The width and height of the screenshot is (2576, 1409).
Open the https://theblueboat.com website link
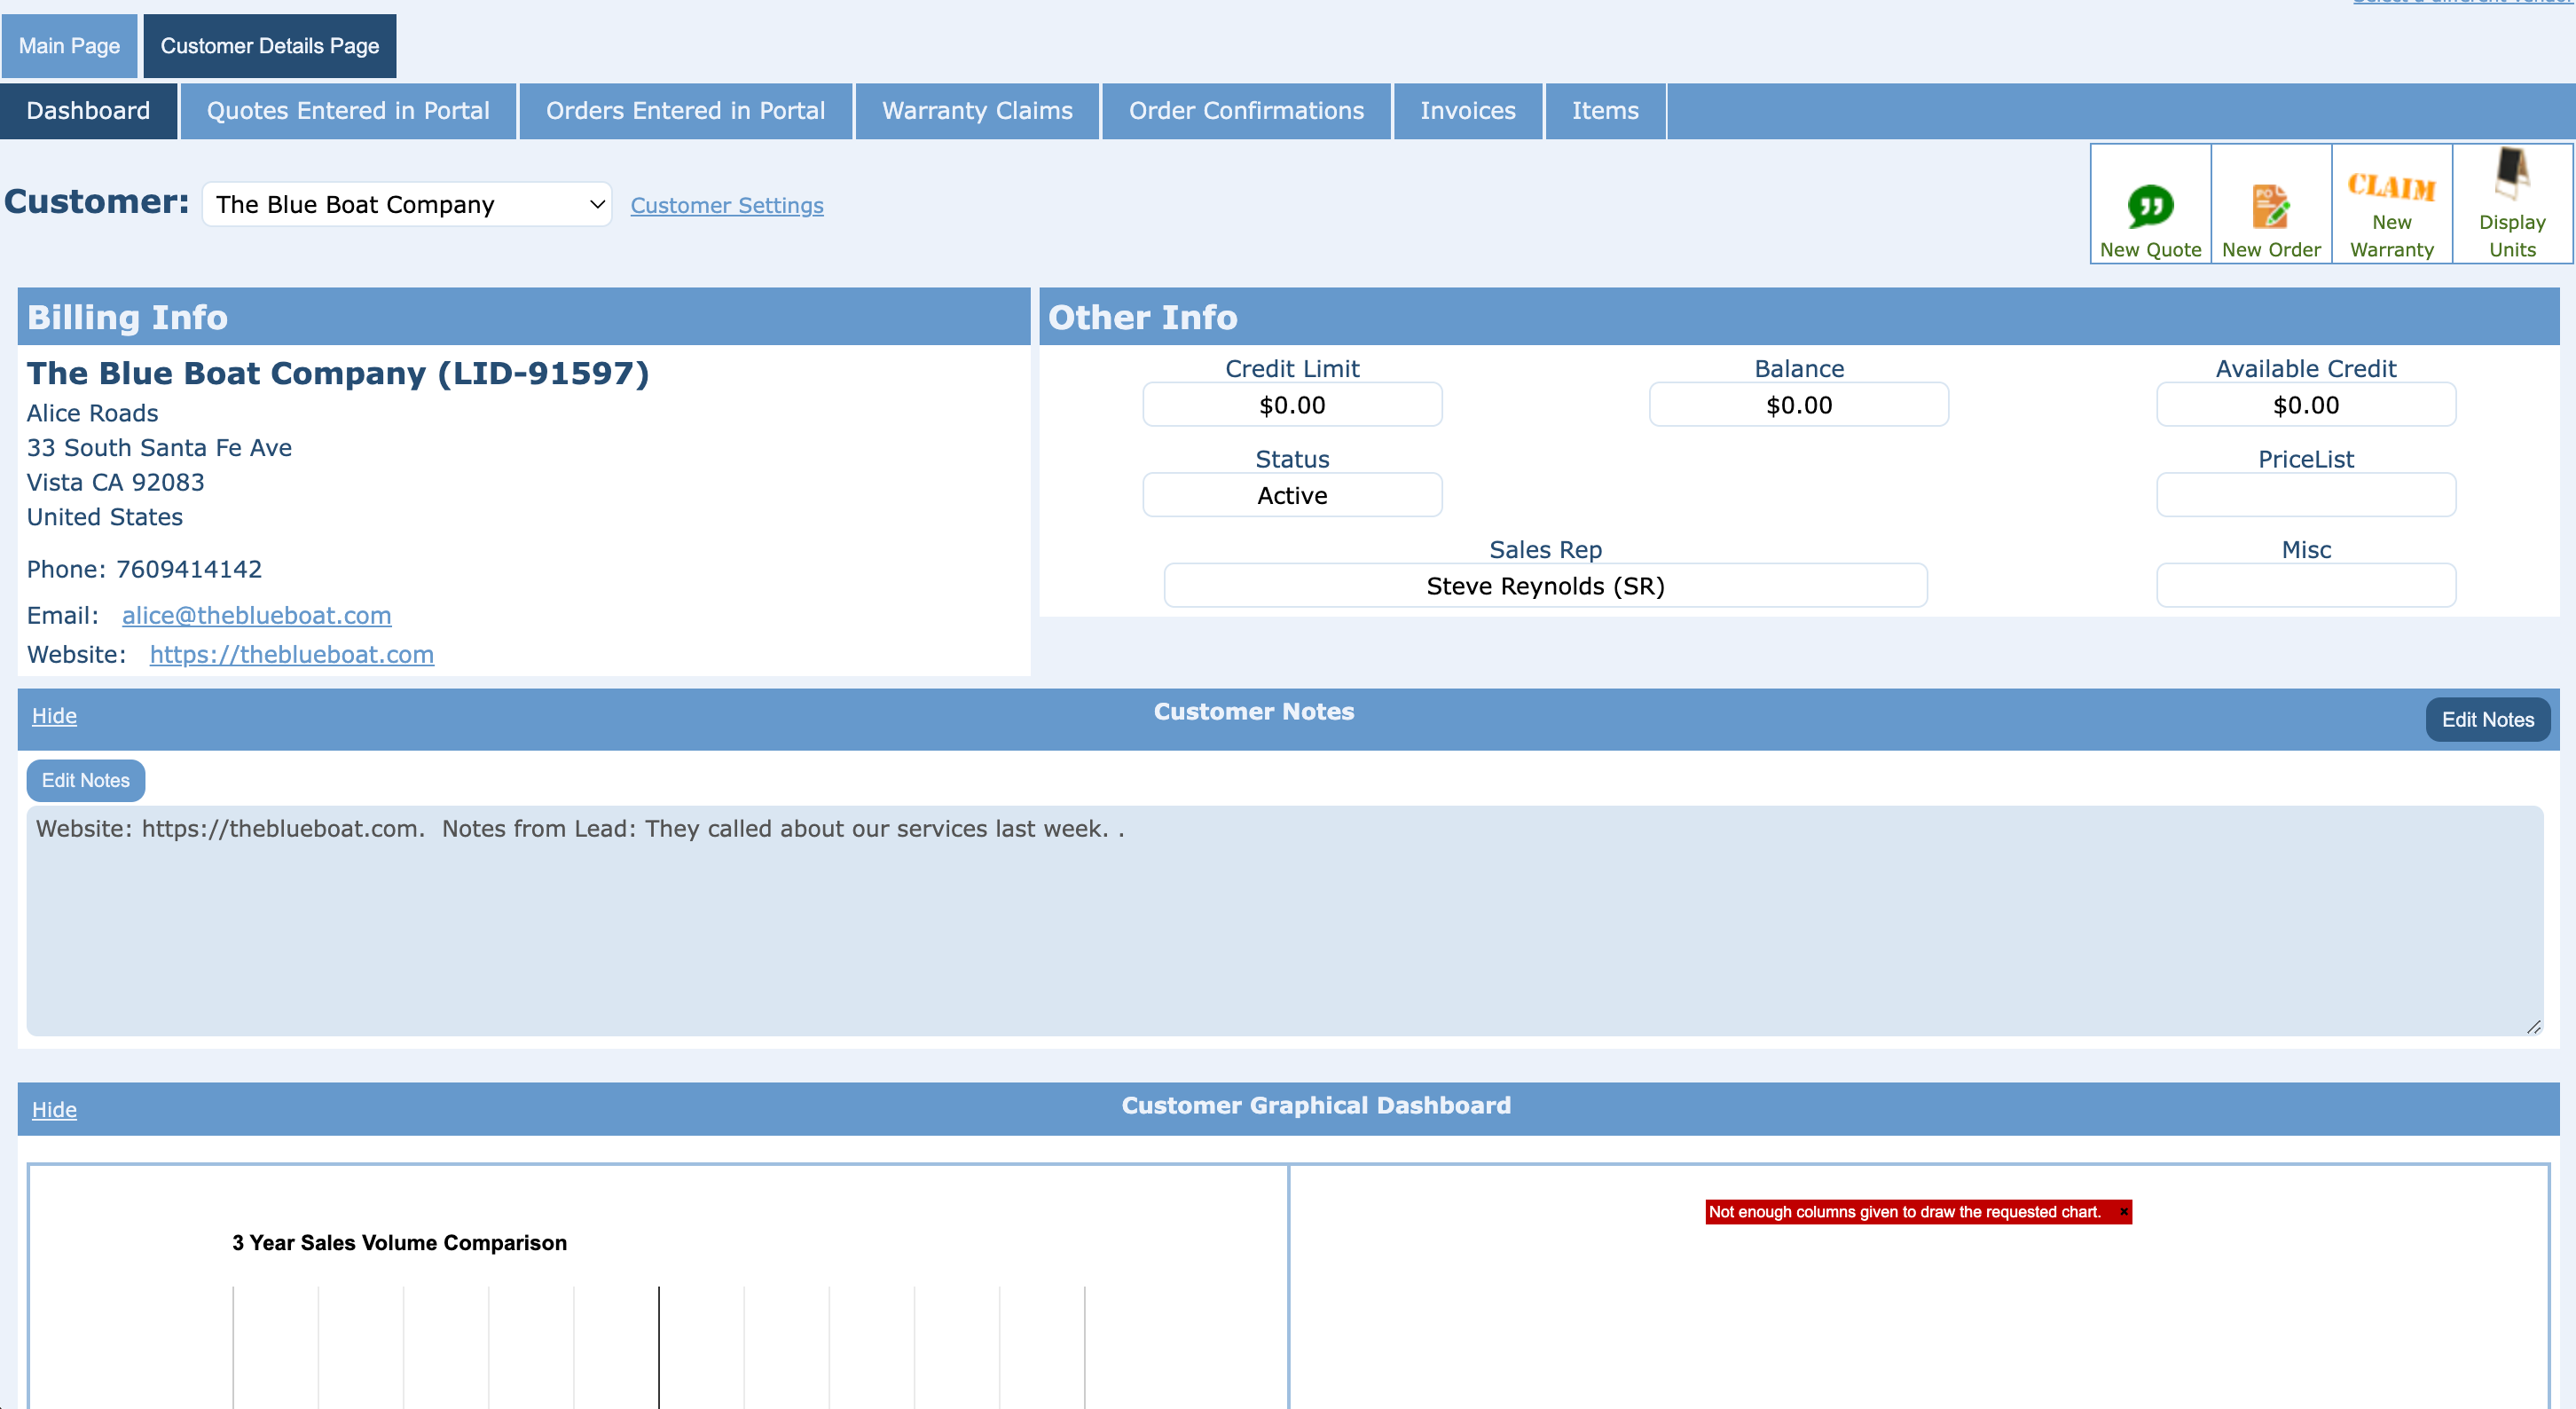coord(291,655)
